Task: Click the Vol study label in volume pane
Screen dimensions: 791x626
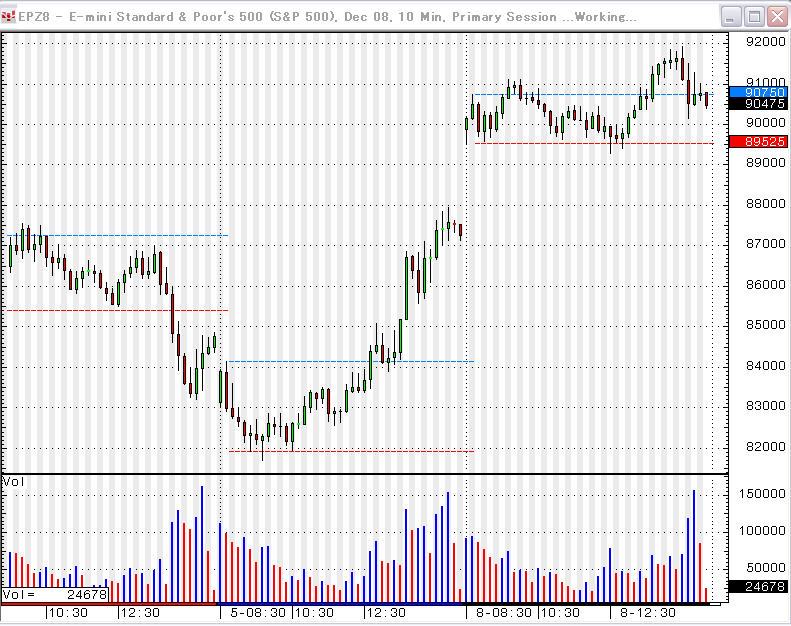Action: point(13,482)
